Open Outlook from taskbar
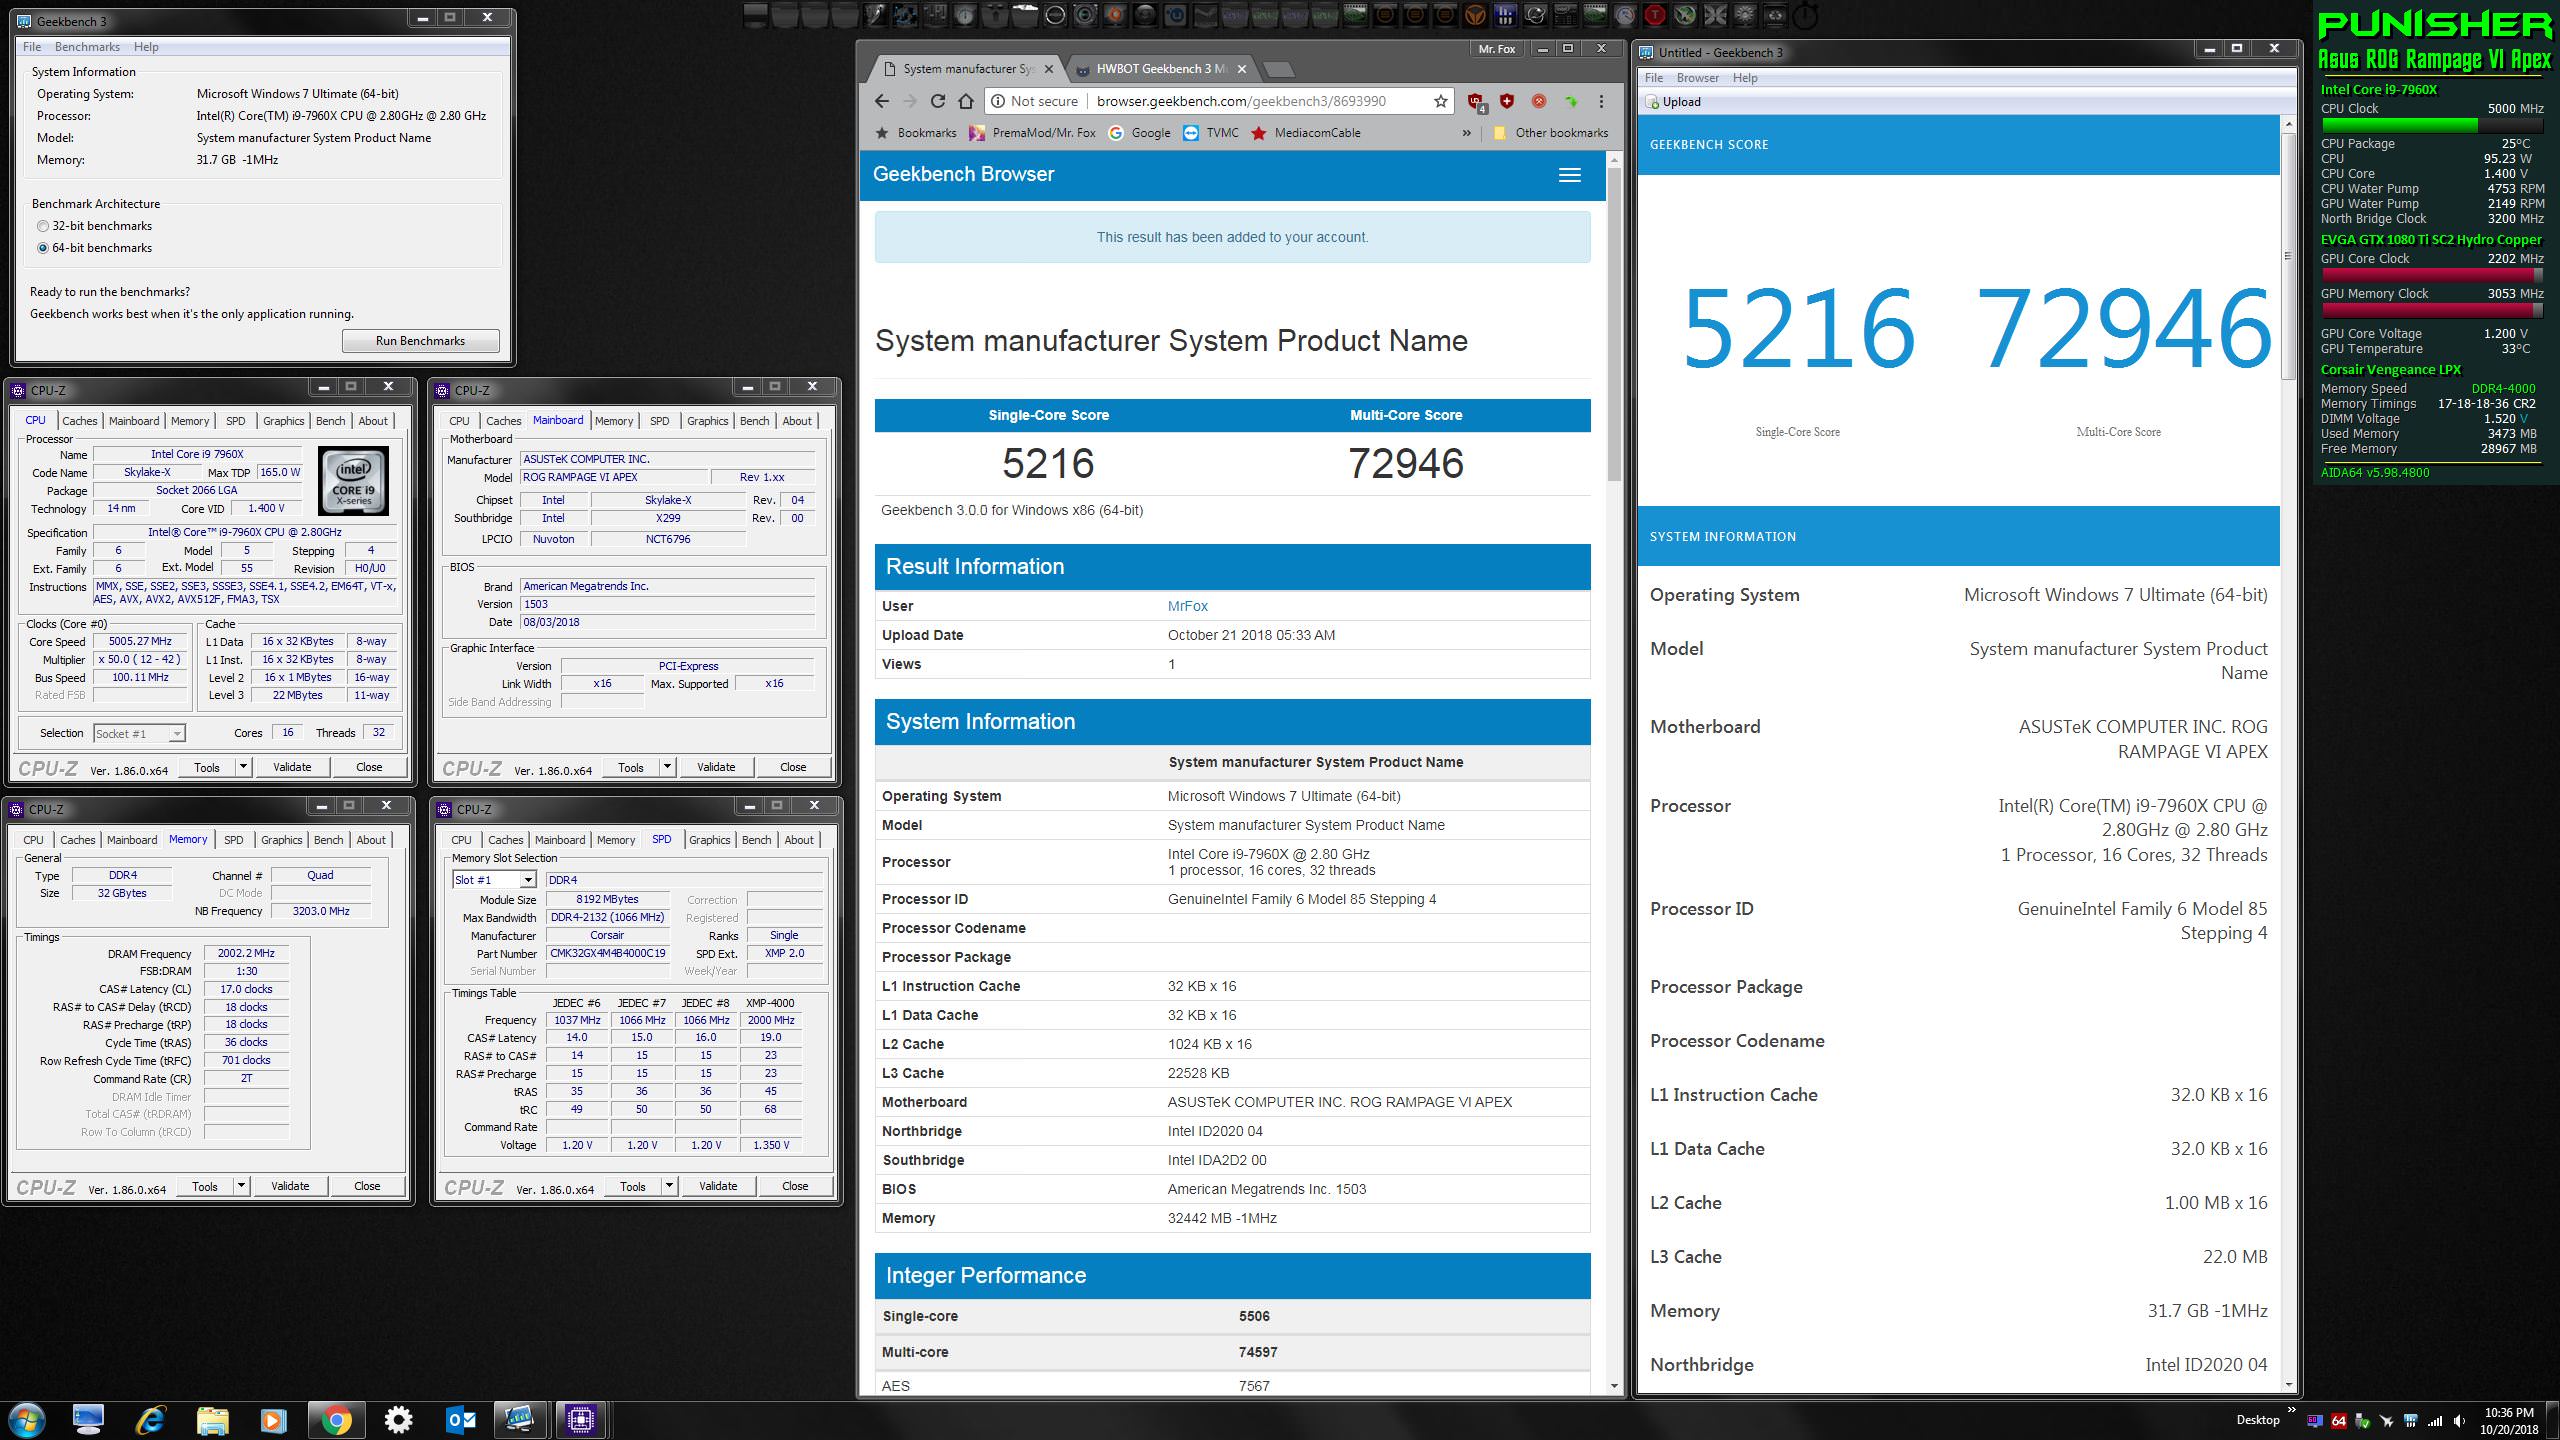The width and height of the screenshot is (2560, 1440). (460, 1420)
